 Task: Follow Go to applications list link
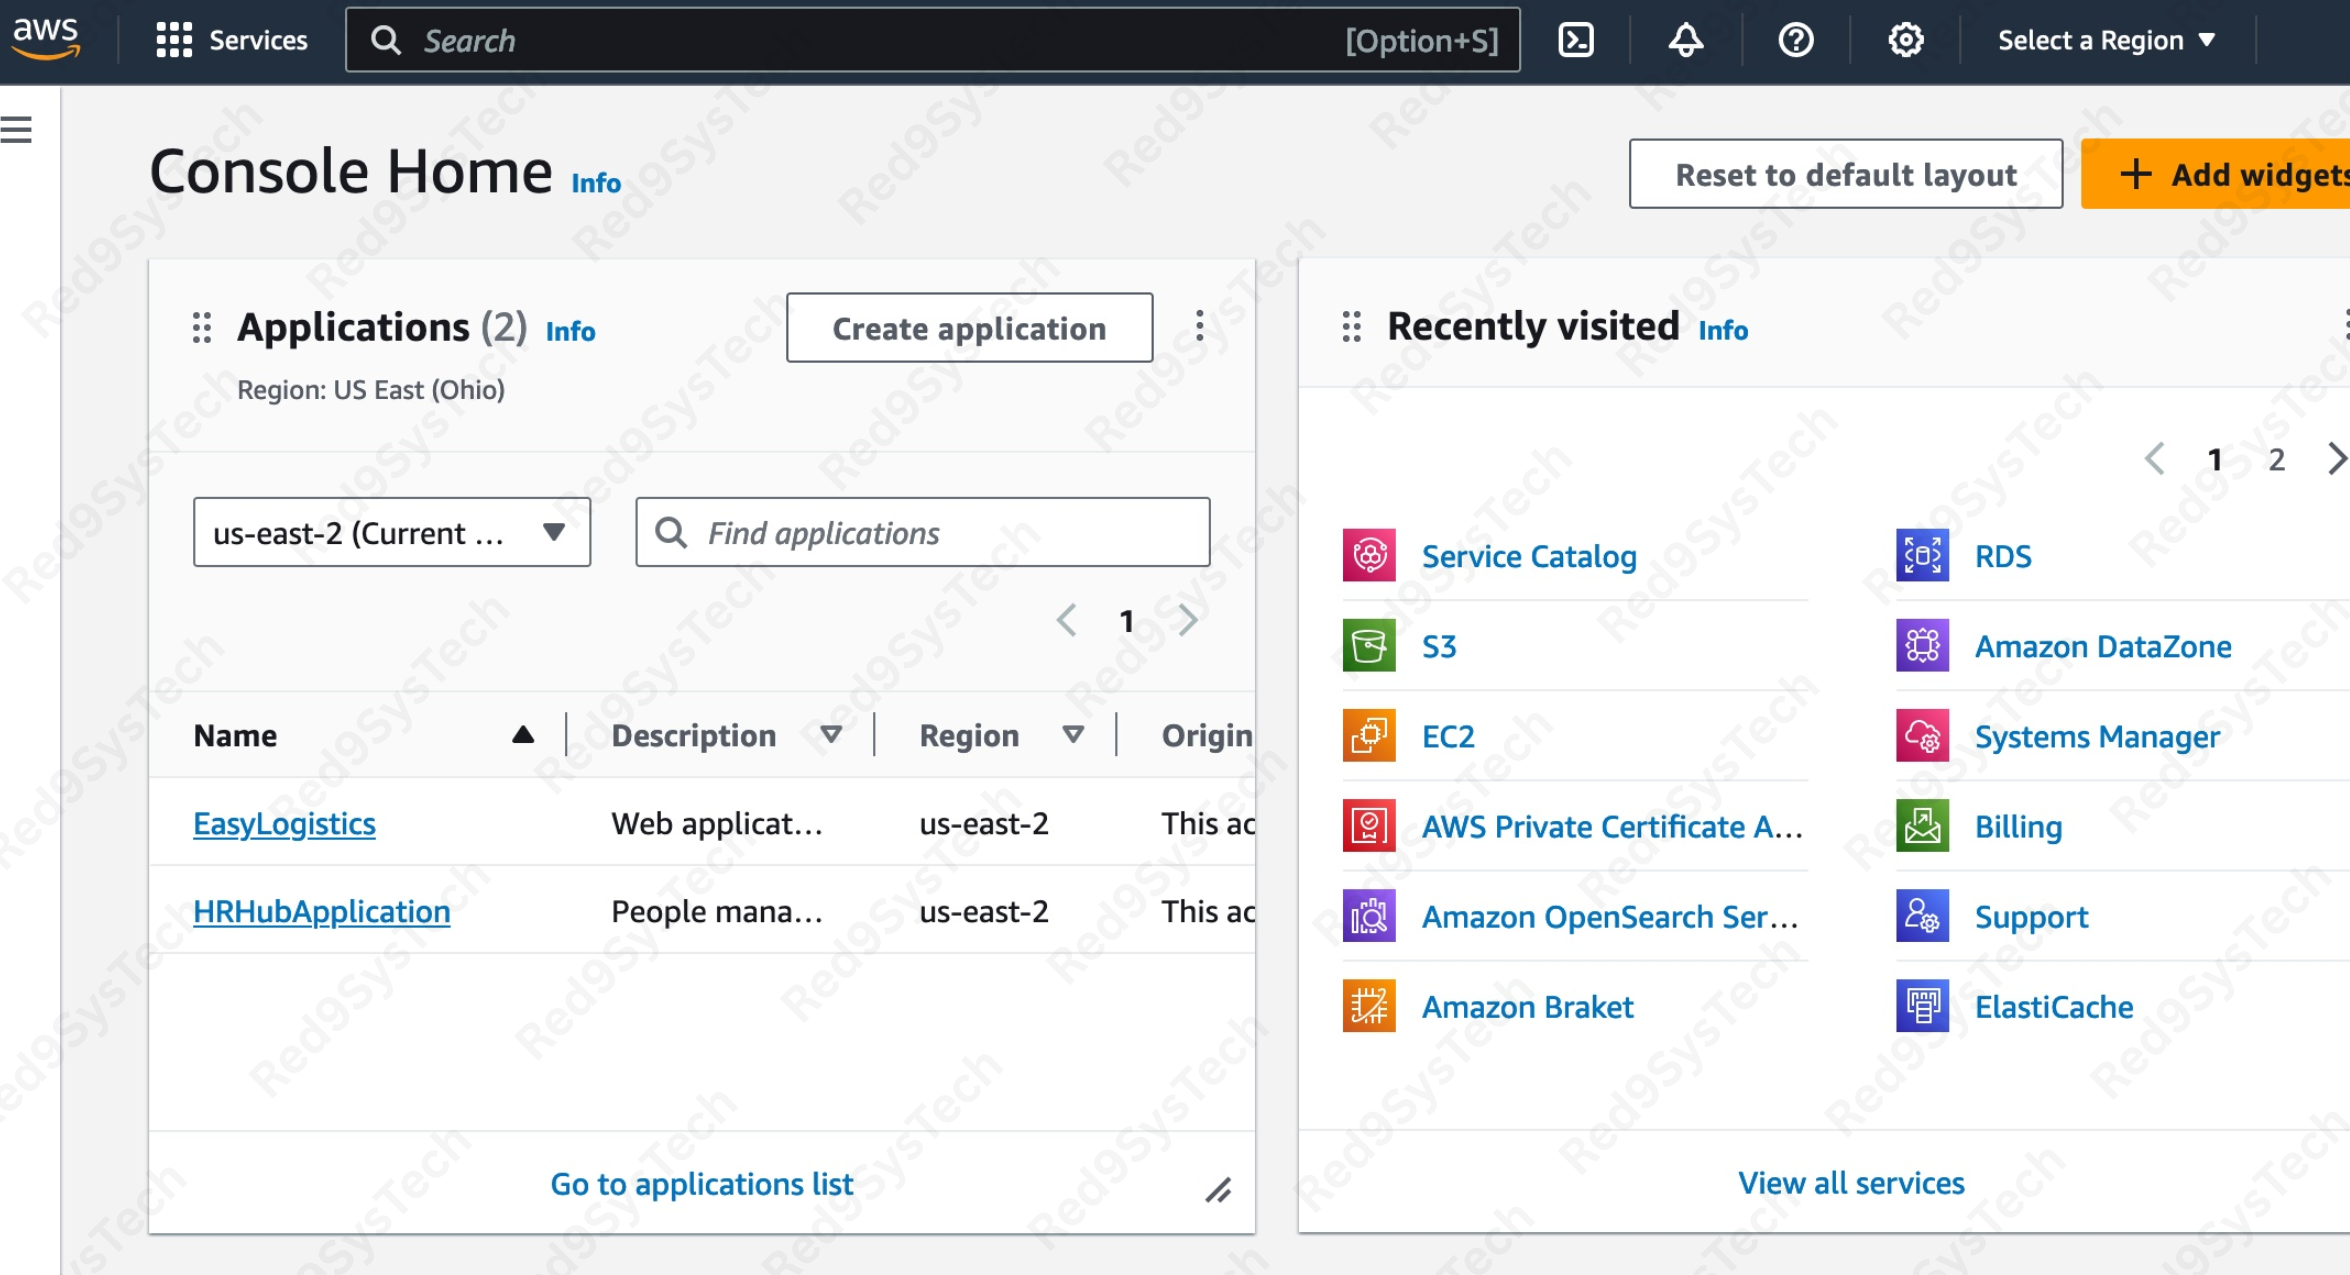701,1184
